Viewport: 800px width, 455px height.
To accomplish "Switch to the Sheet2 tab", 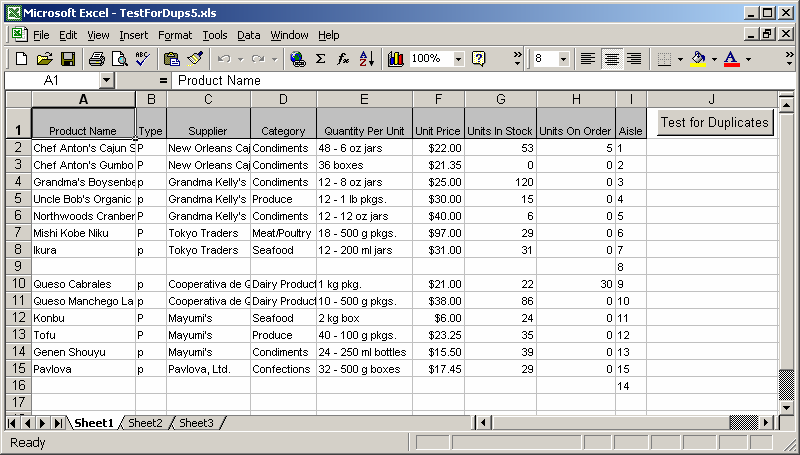I will tap(145, 423).
